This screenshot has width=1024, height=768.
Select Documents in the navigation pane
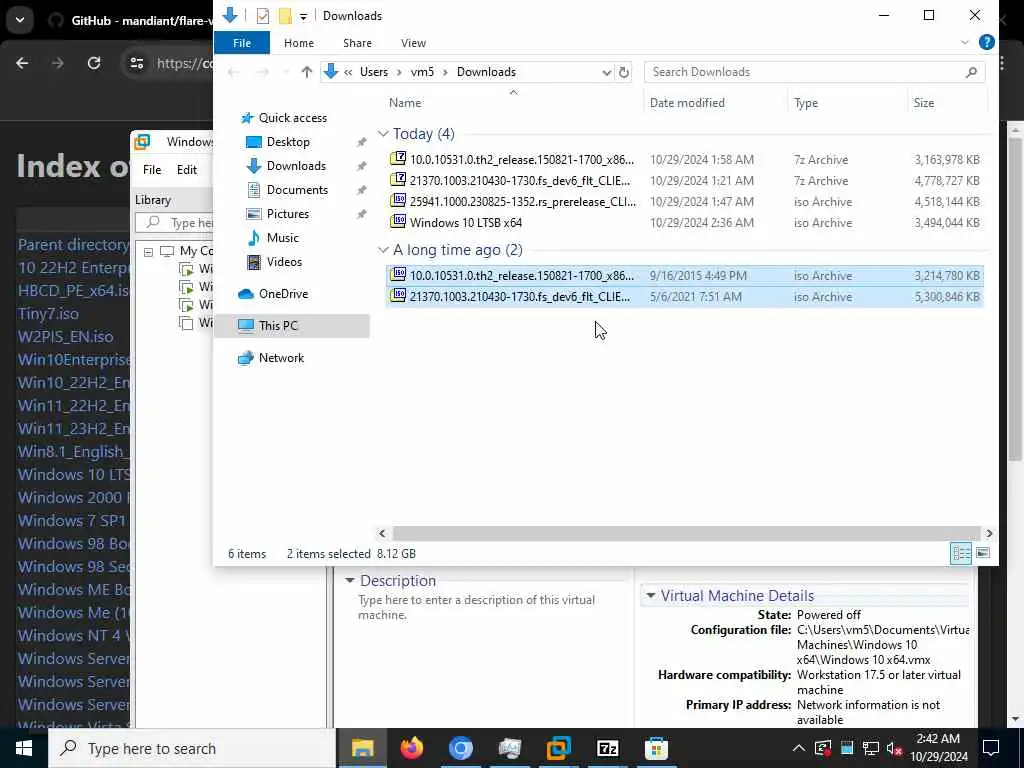(x=297, y=190)
